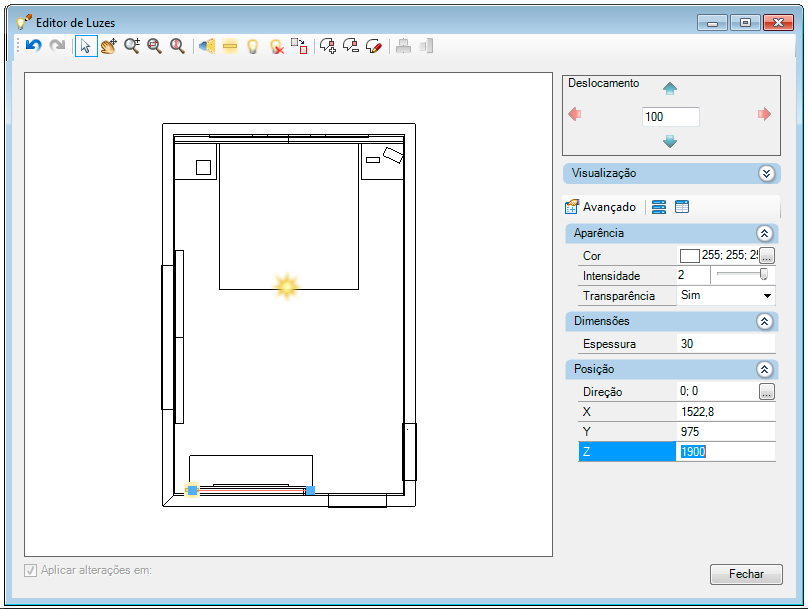Switch to the categorized properties view icon
Screen dimensions: 808x609
659,207
